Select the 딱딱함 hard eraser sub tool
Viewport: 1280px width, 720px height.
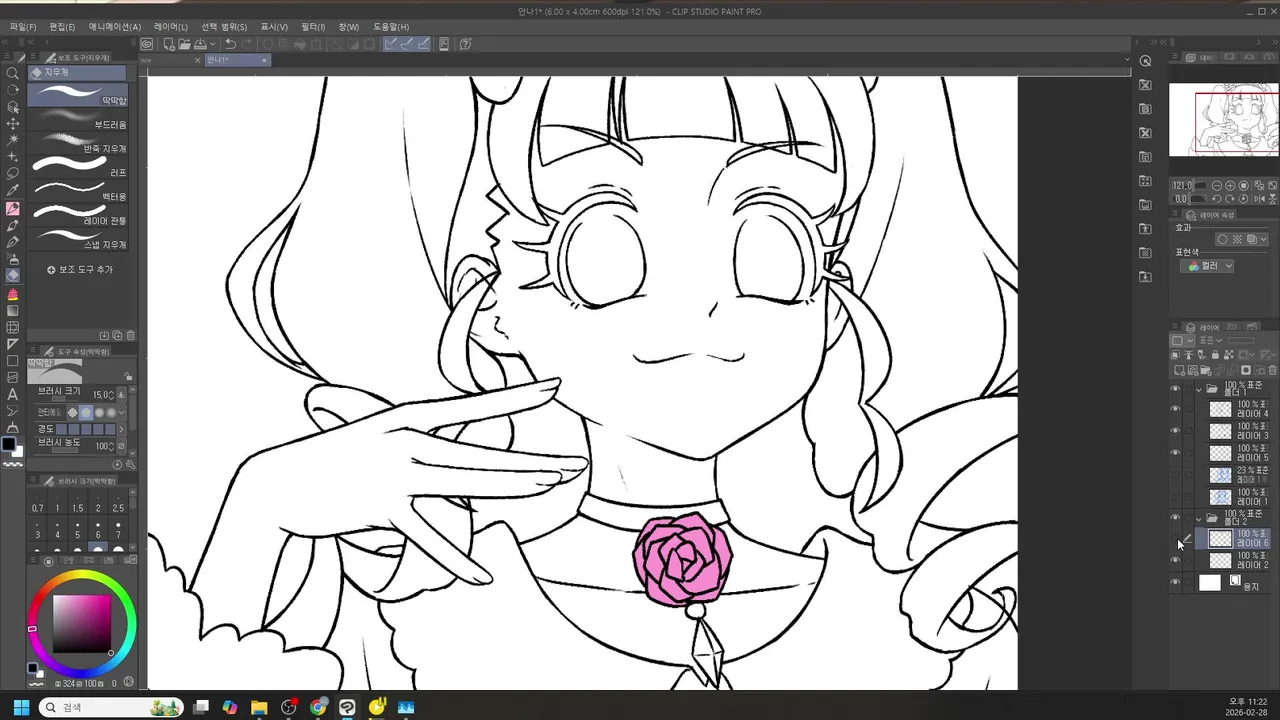pos(78,95)
